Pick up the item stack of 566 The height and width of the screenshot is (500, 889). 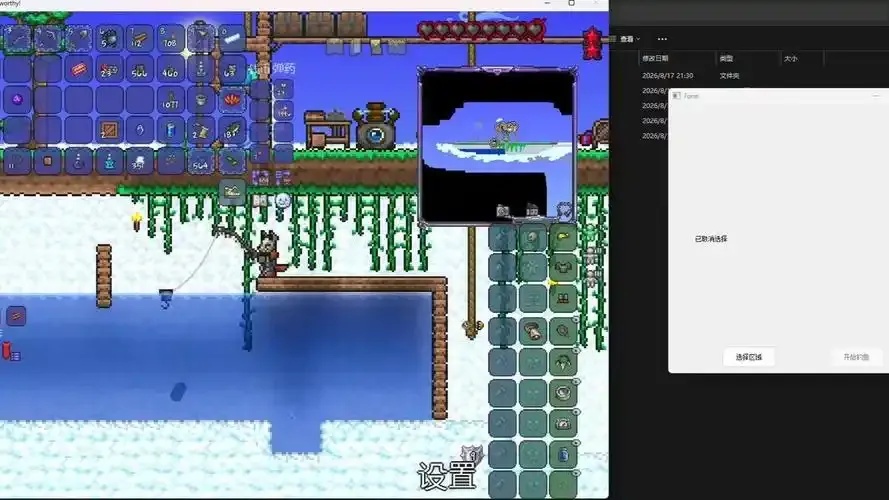coord(139,70)
